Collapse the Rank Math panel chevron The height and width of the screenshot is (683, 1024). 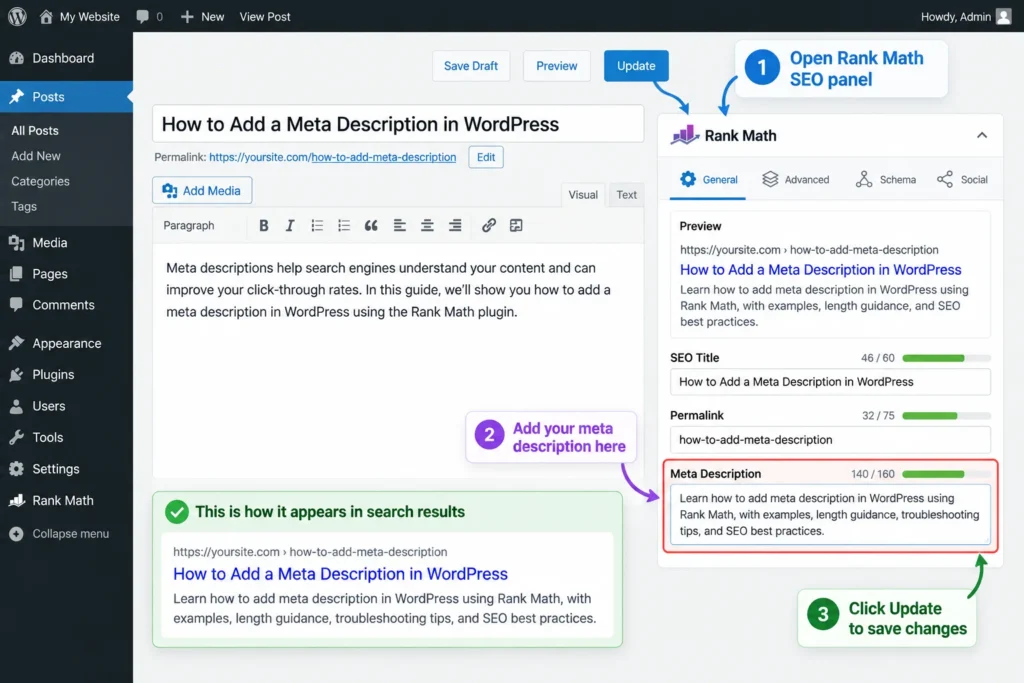point(982,135)
